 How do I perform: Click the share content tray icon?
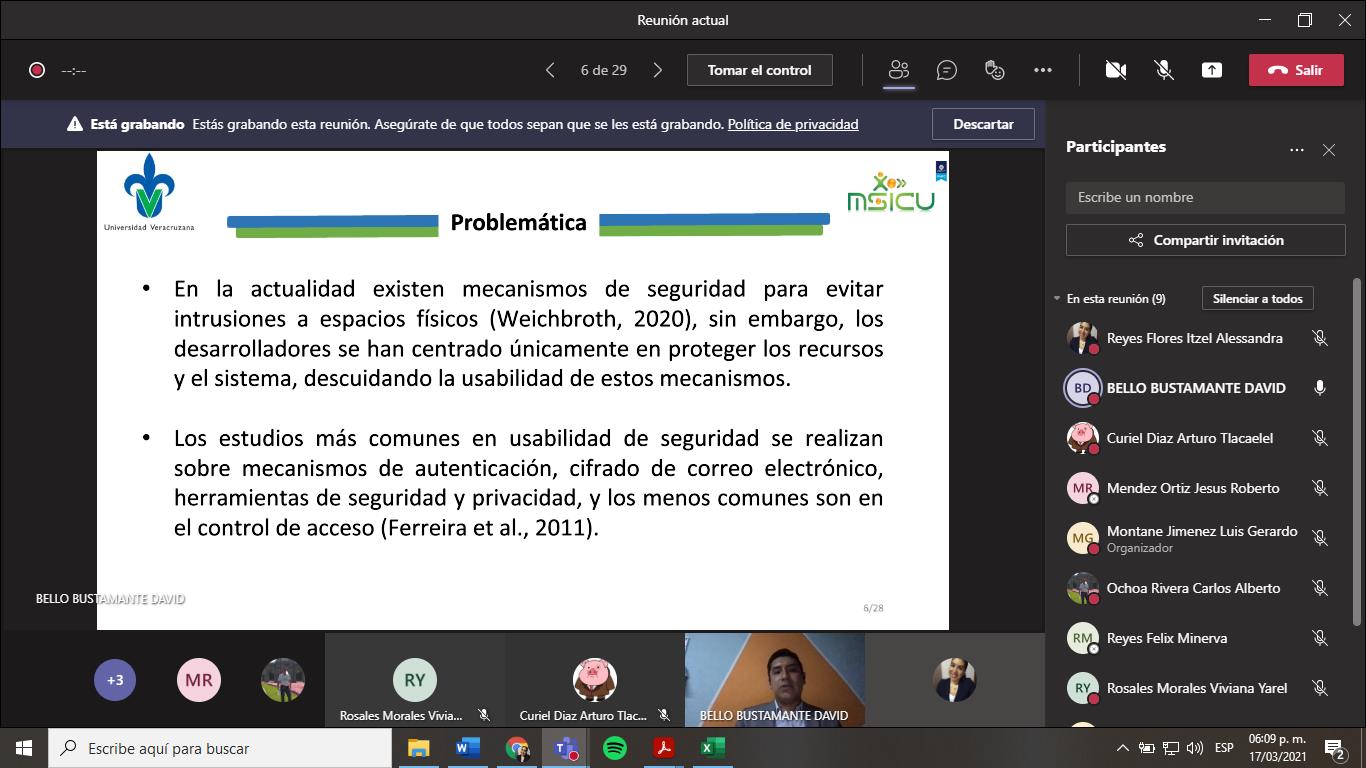tap(1211, 70)
